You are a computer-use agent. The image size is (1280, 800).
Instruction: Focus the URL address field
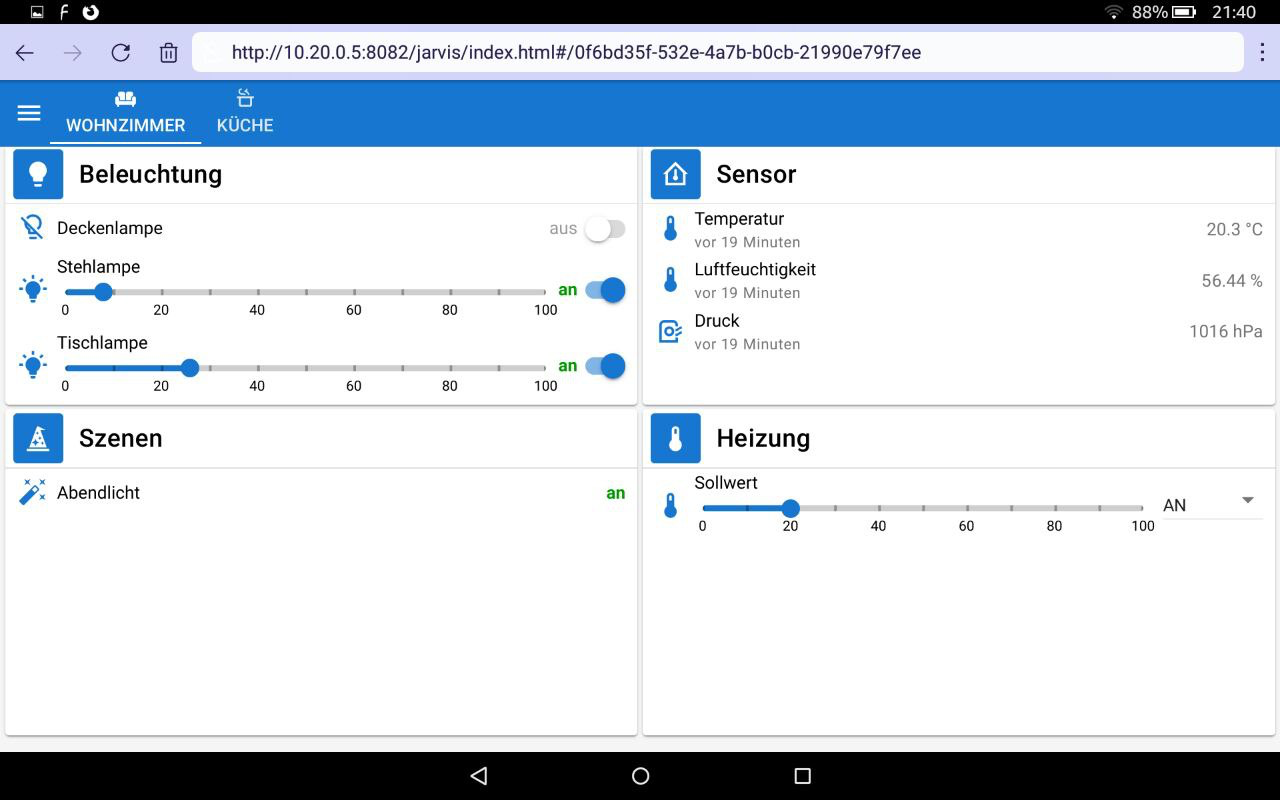(717, 52)
